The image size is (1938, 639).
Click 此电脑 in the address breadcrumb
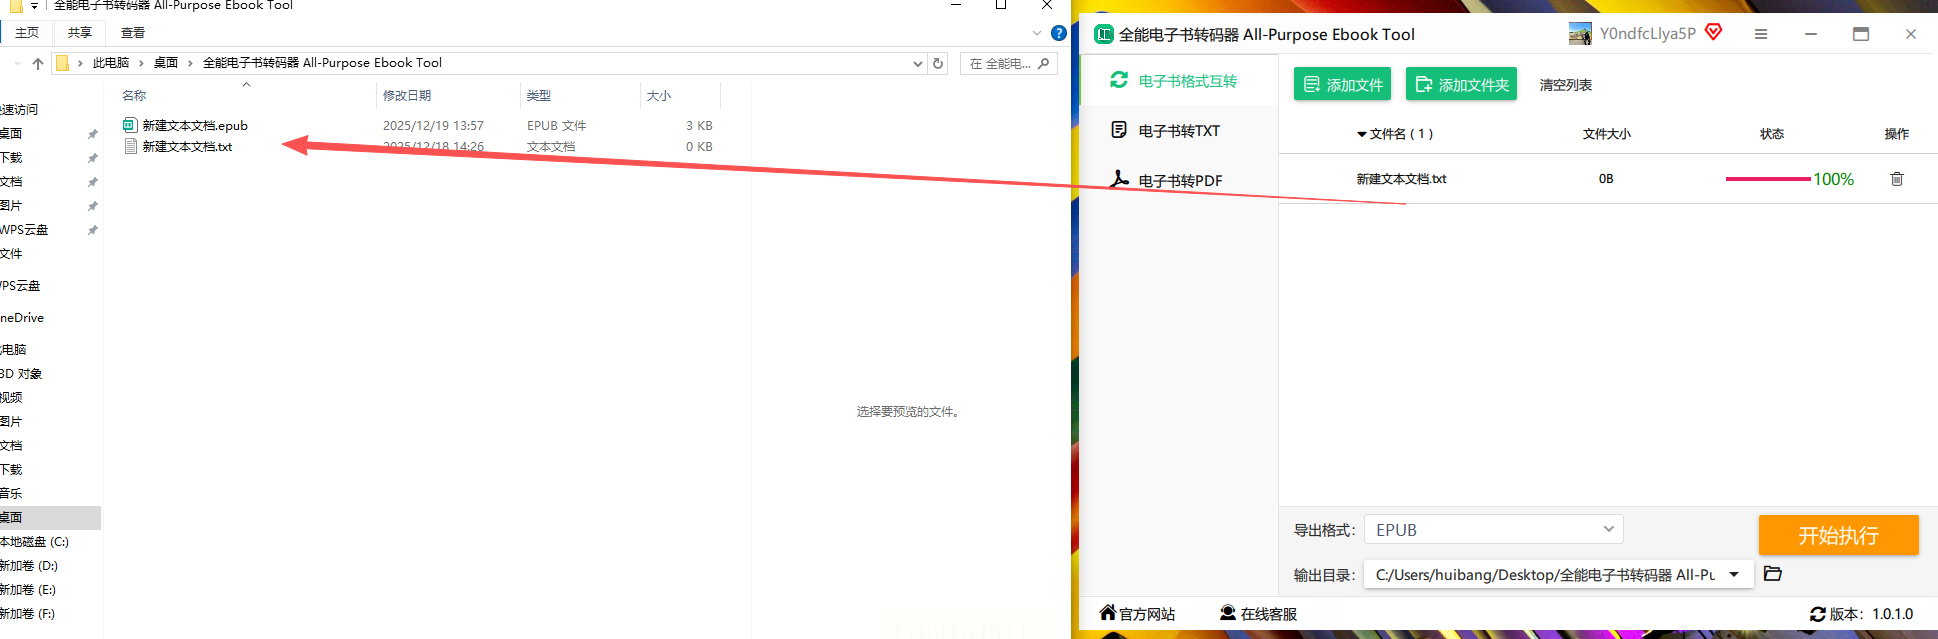[x=111, y=63]
